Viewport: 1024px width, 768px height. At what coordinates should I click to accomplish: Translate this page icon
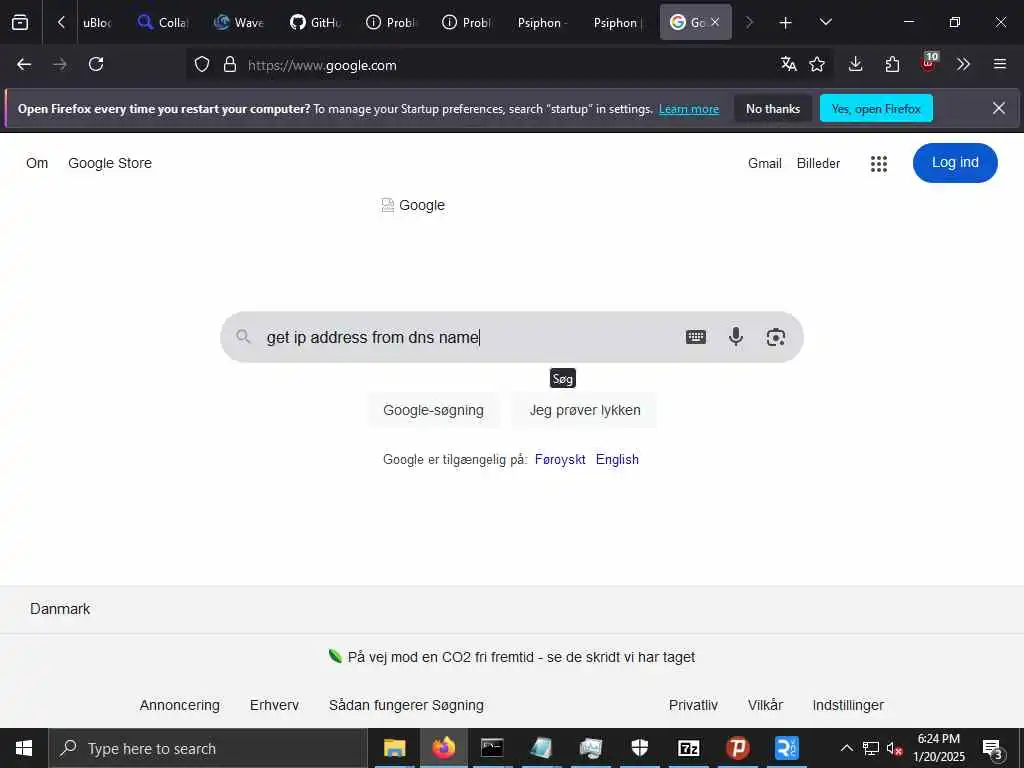tap(788, 64)
